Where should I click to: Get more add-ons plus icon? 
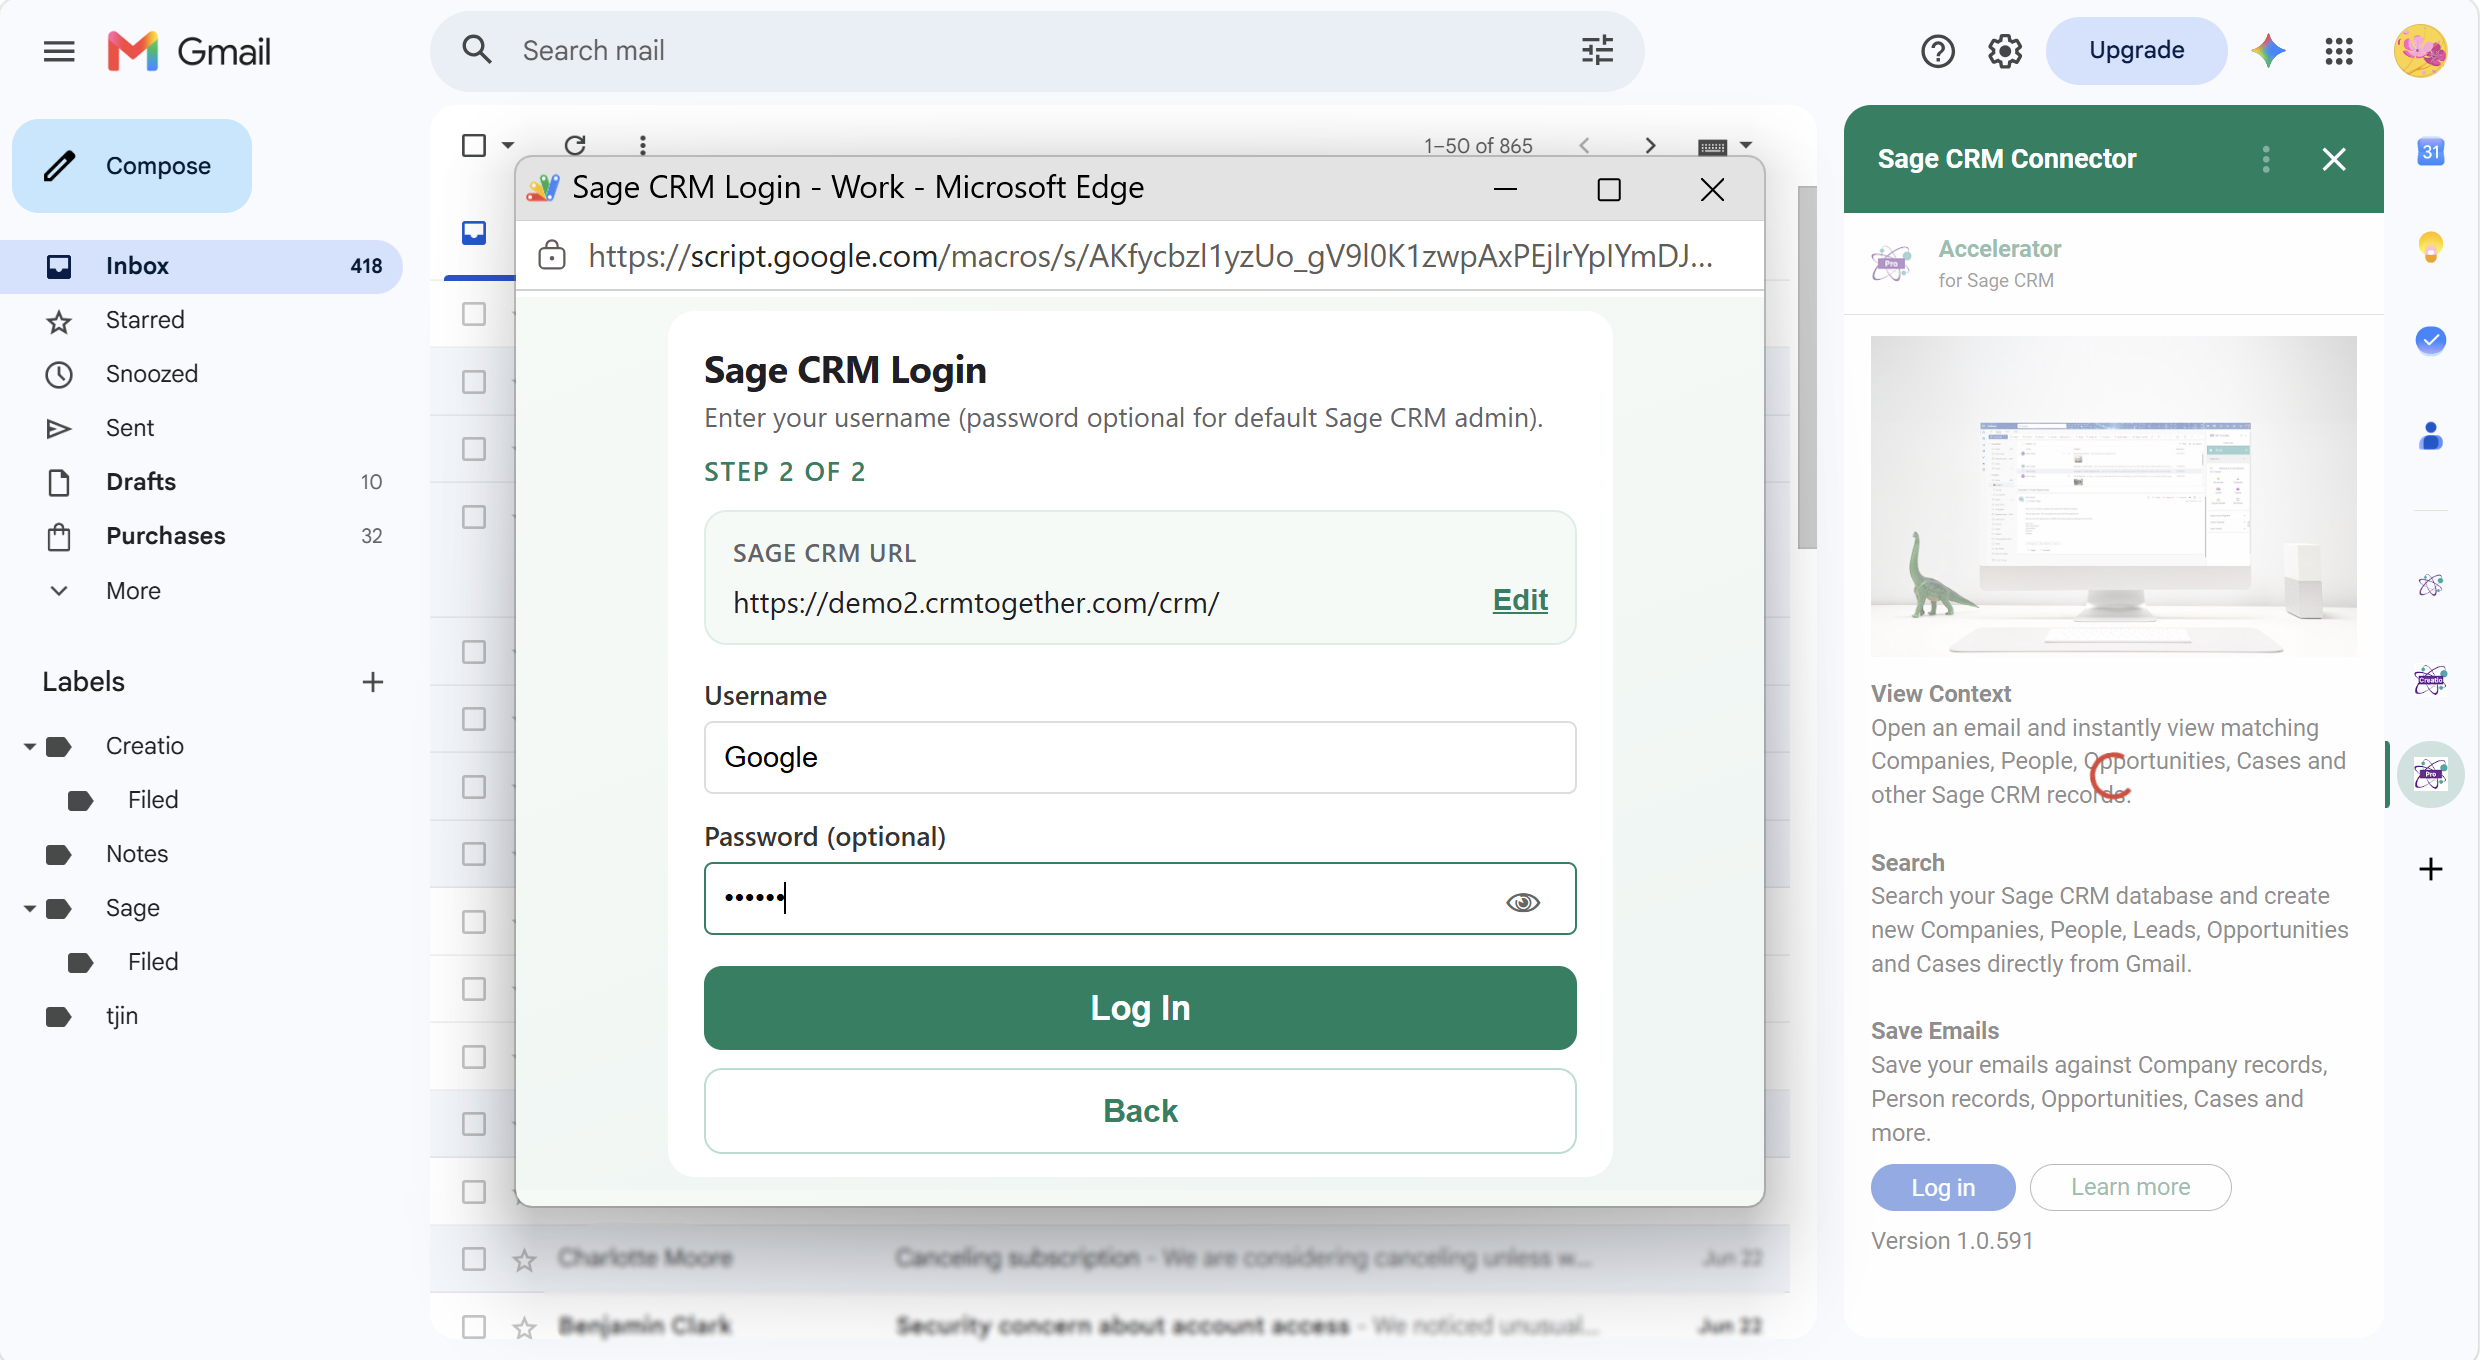point(2431,869)
